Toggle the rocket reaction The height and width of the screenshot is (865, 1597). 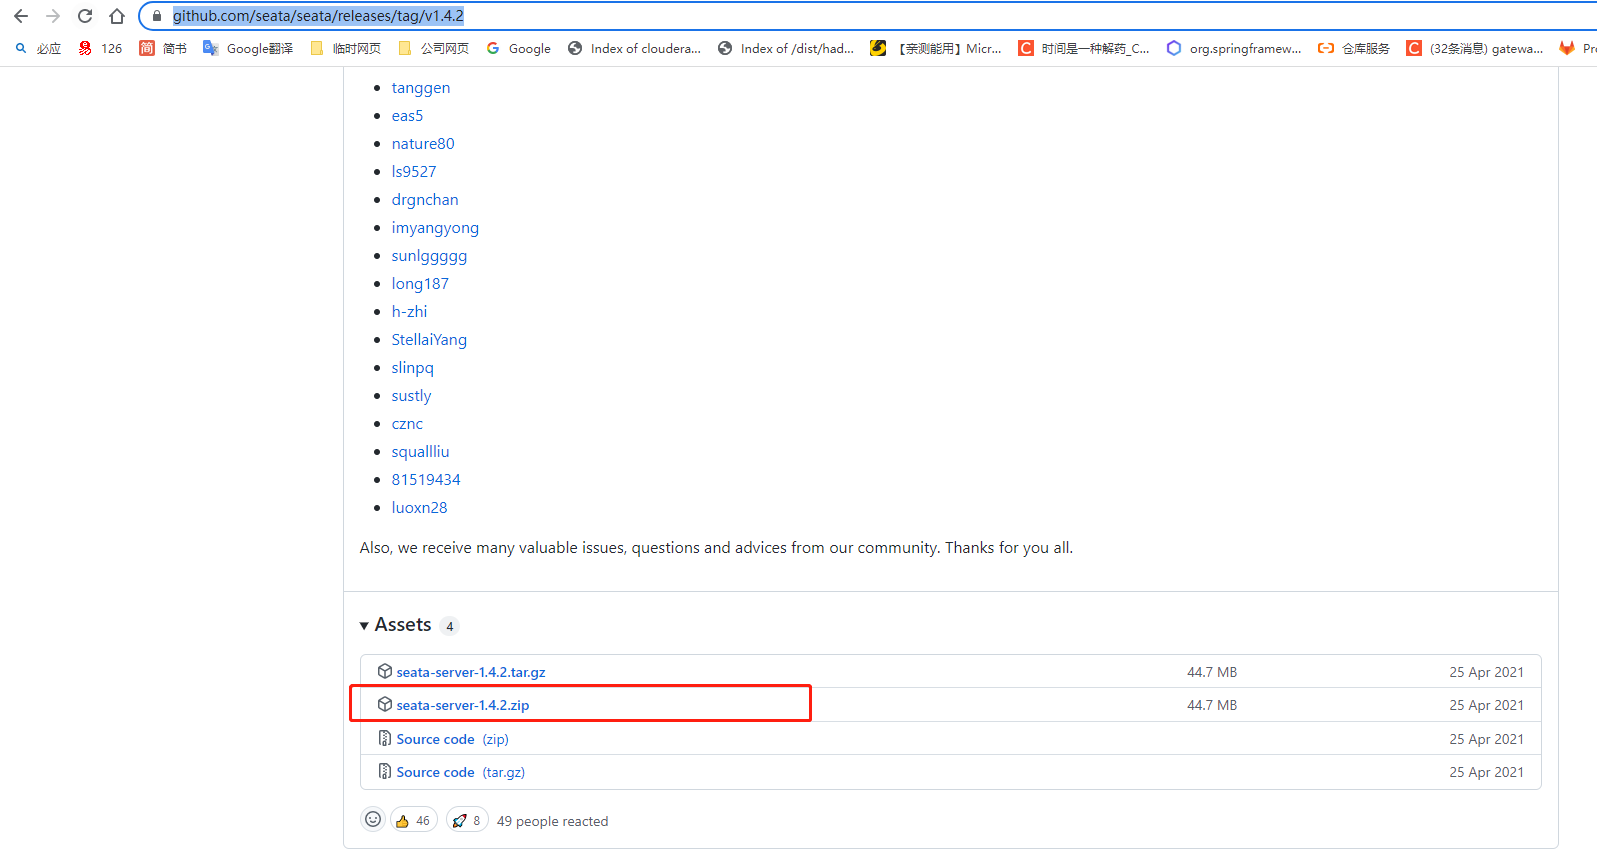(x=467, y=821)
